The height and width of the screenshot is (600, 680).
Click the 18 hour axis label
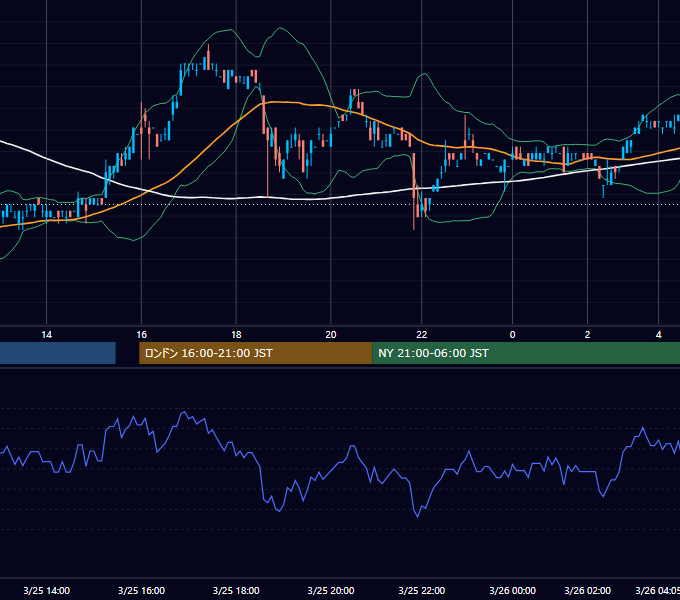236,335
